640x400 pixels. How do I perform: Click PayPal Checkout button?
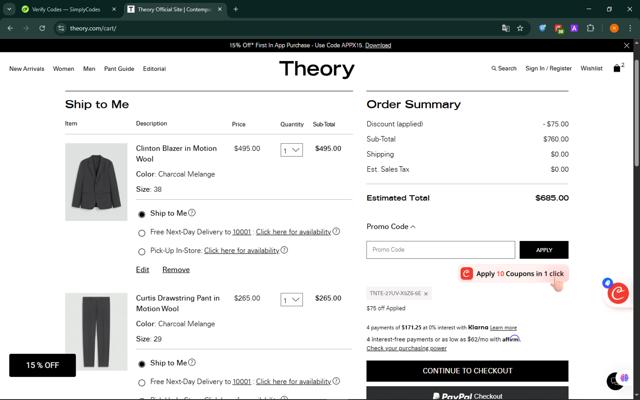467,393
